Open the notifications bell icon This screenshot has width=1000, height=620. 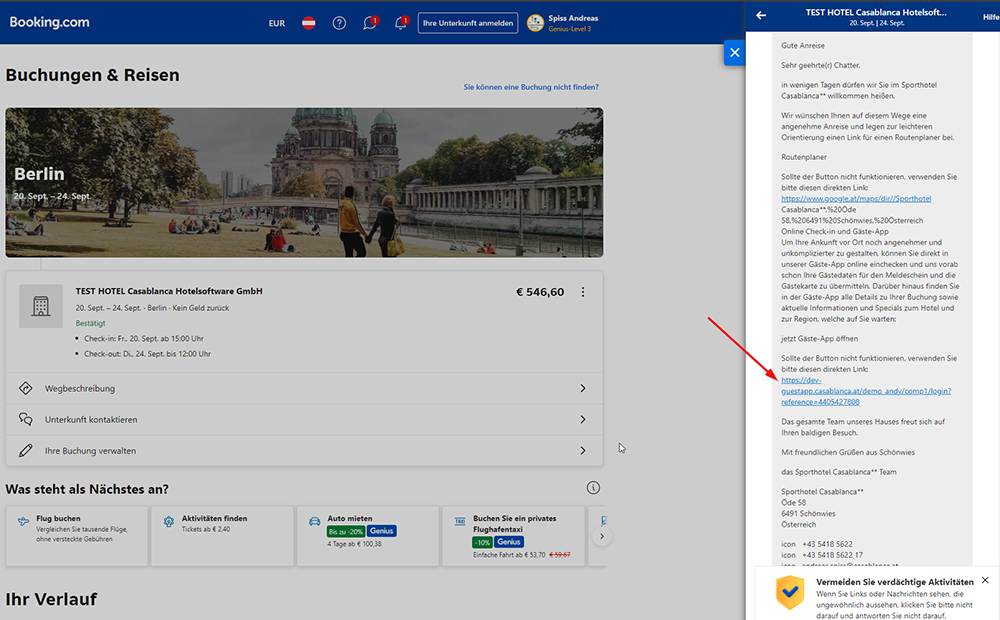click(x=401, y=23)
